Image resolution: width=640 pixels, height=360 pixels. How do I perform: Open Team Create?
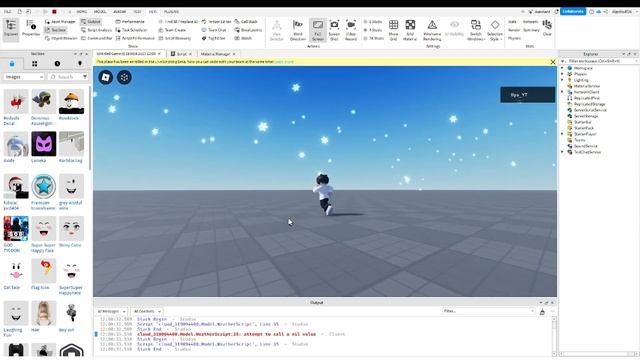172,30
